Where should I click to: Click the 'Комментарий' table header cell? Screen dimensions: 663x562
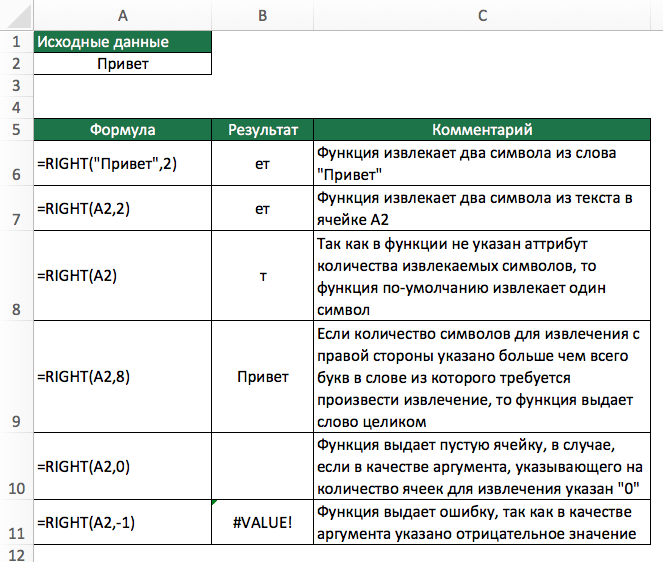click(482, 129)
